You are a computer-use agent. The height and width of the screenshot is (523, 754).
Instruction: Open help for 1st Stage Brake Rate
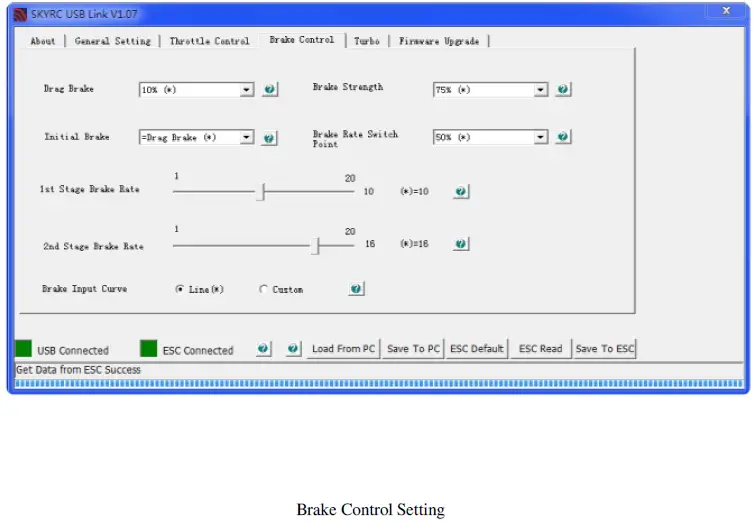[461, 191]
